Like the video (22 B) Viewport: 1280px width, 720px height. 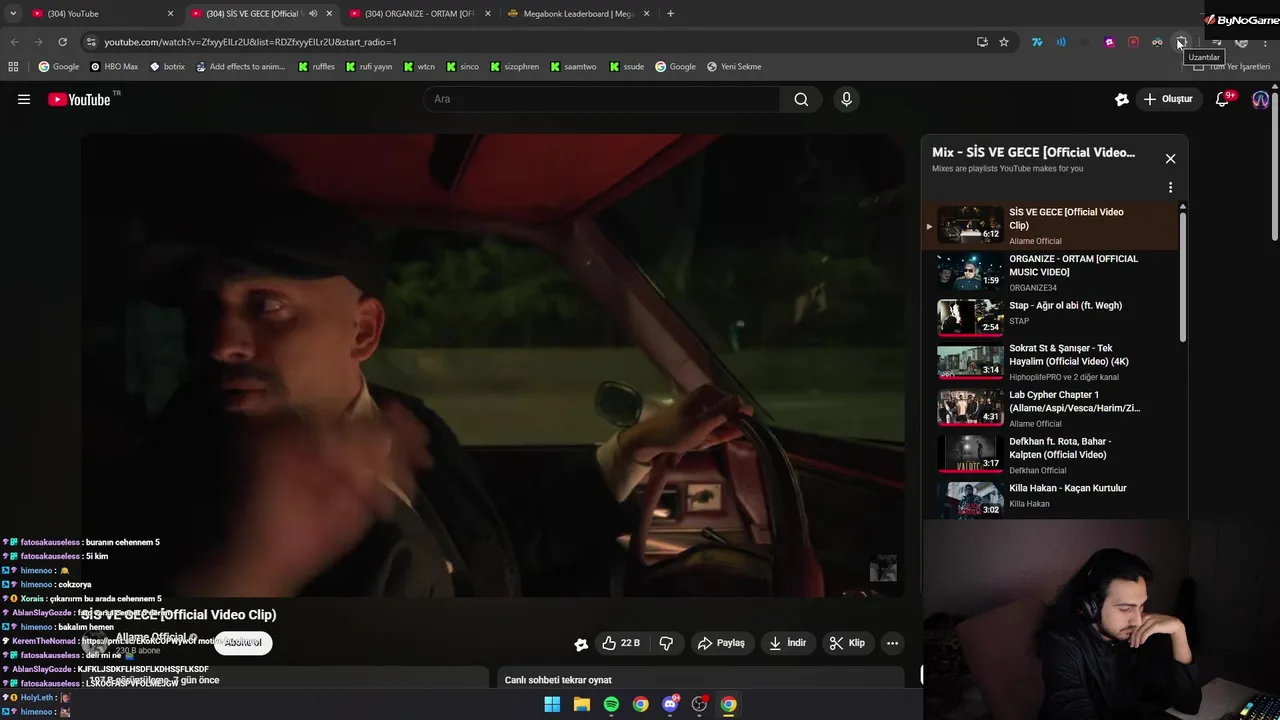(x=621, y=643)
